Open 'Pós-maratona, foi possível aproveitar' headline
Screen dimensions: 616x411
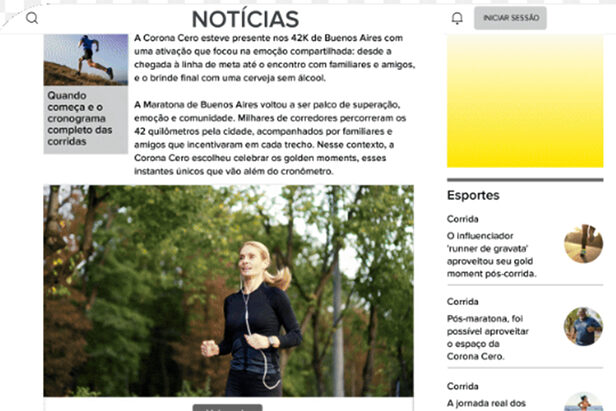click(x=488, y=338)
